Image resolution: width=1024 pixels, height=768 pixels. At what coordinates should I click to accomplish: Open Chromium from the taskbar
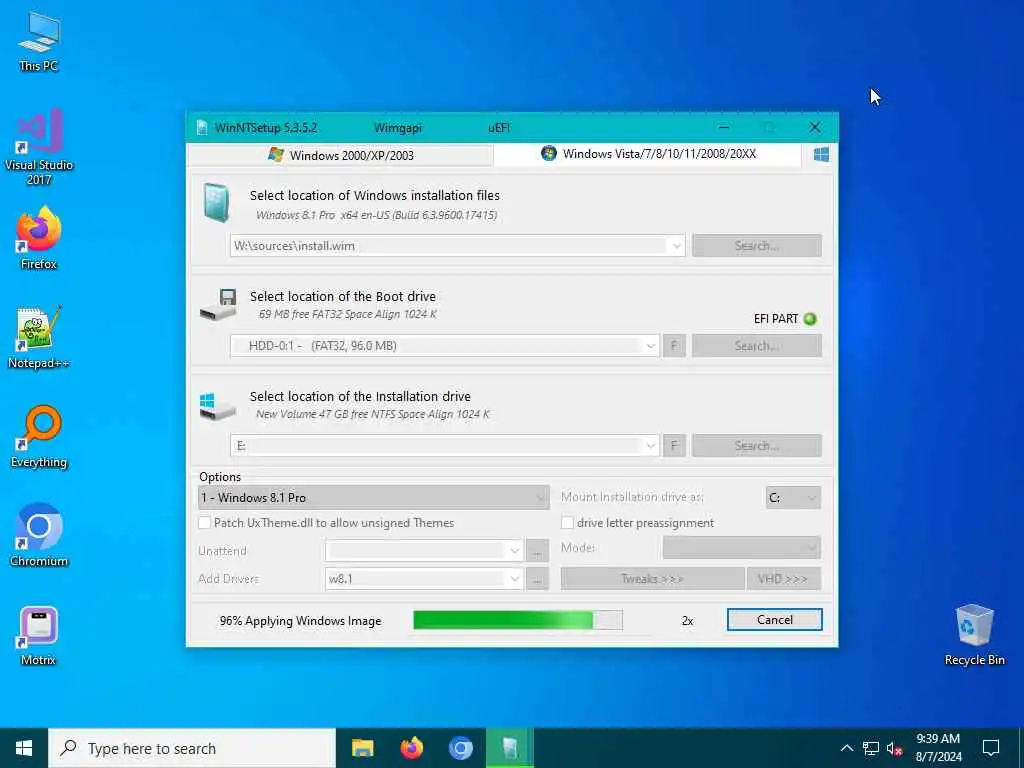(460, 748)
